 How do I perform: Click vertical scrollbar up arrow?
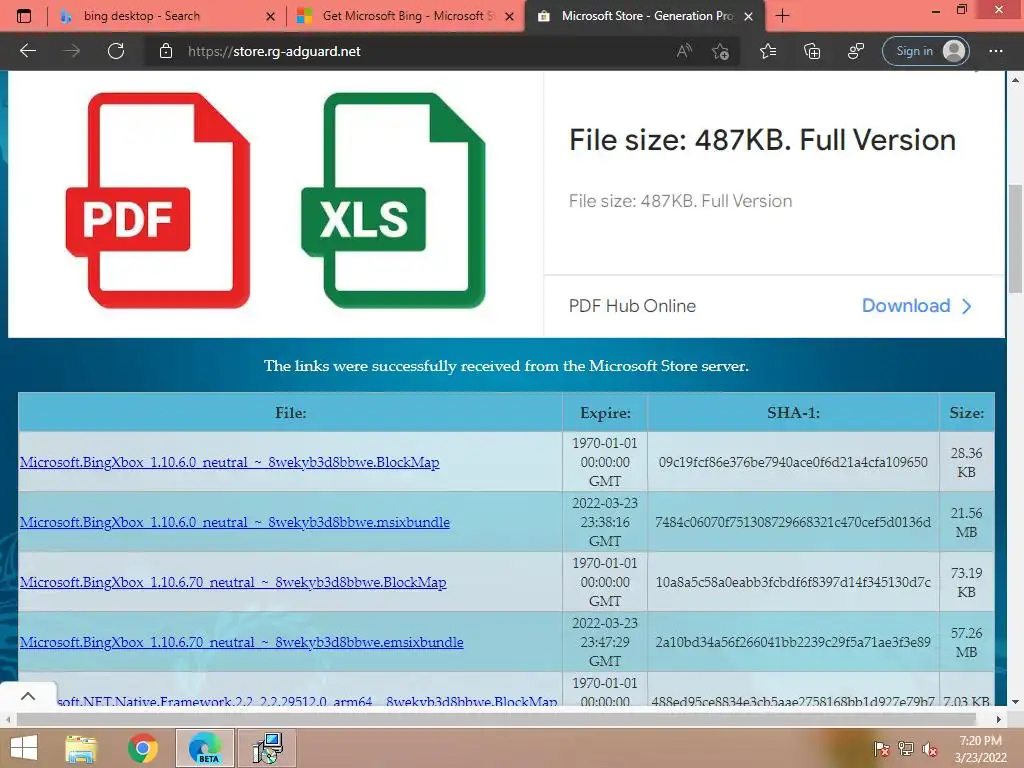1015,80
